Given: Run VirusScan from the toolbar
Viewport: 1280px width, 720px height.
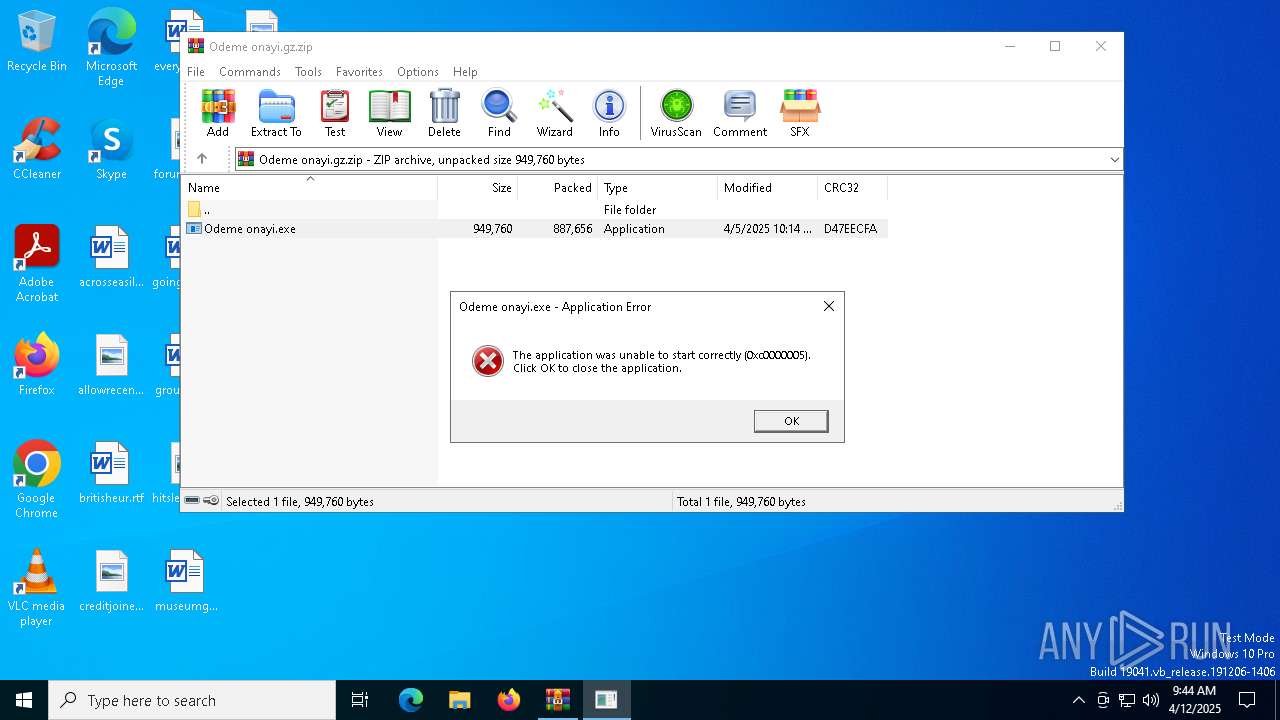Looking at the screenshot, I should [676, 113].
